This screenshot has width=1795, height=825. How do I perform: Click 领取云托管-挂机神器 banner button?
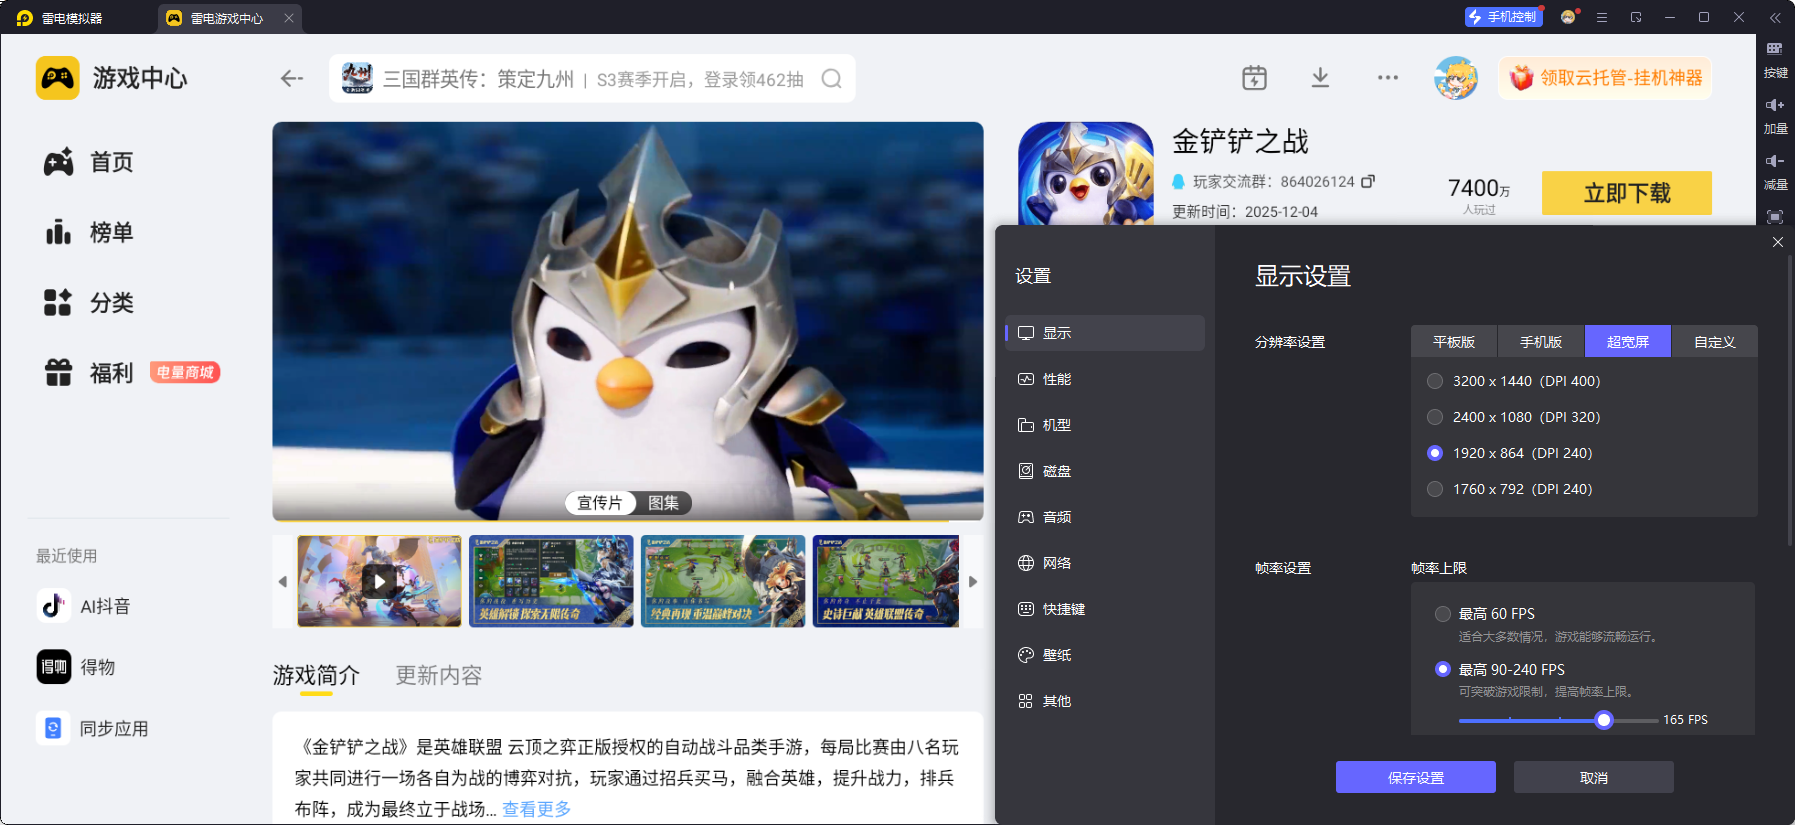(x=1605, y=78)
